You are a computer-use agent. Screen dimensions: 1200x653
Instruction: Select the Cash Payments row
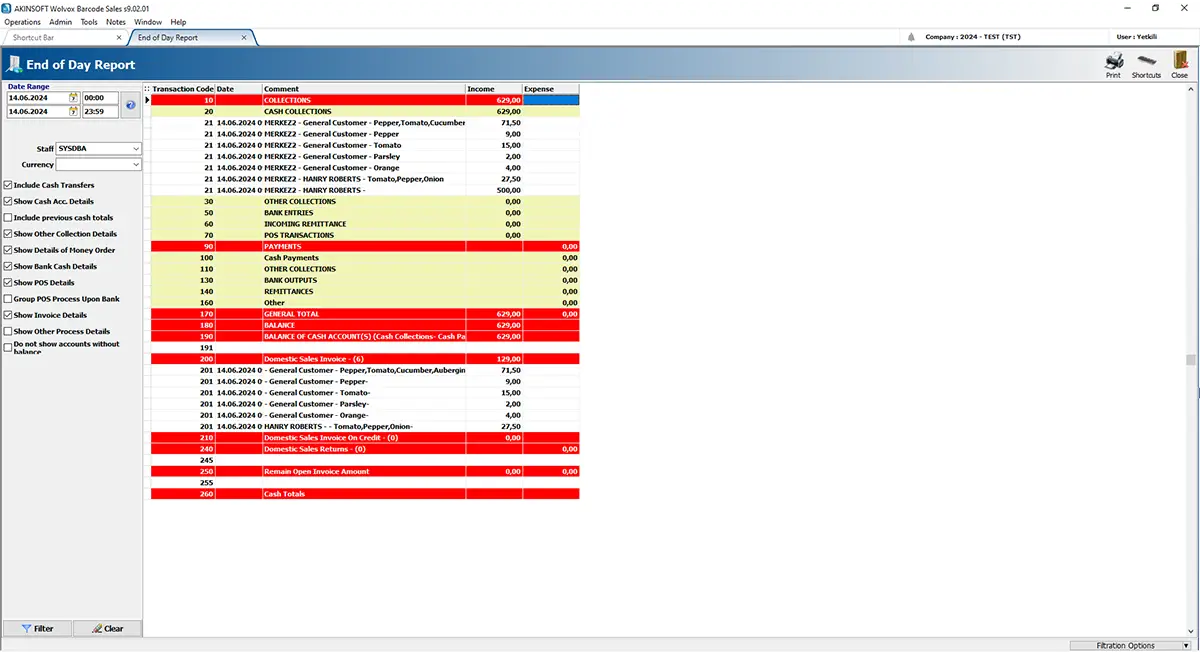pyautogui.click(x=365, y=258)
